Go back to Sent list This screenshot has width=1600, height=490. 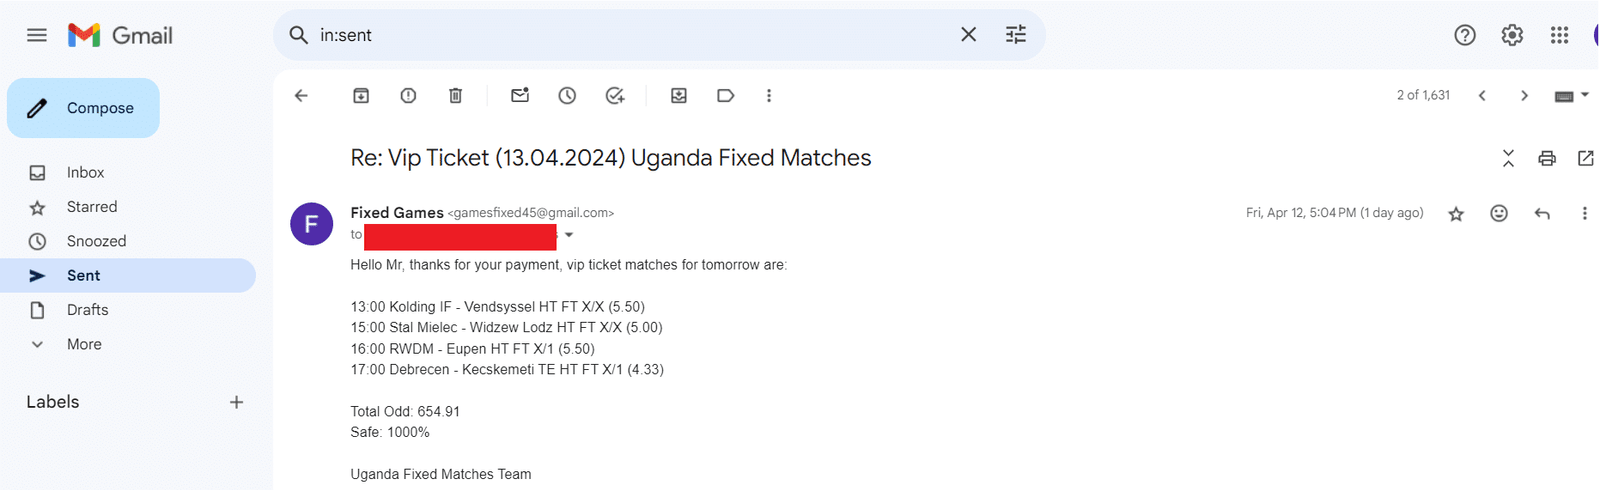tap(301, 96)
